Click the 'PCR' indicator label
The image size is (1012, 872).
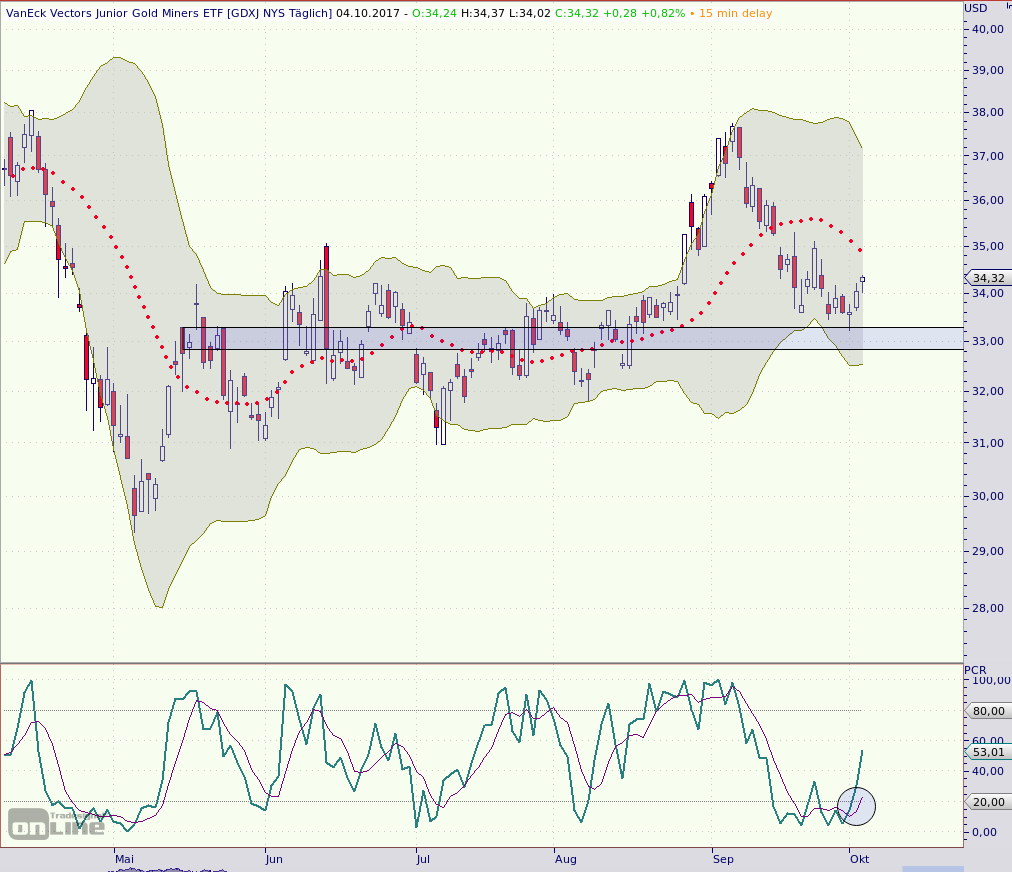coord(975,670)
